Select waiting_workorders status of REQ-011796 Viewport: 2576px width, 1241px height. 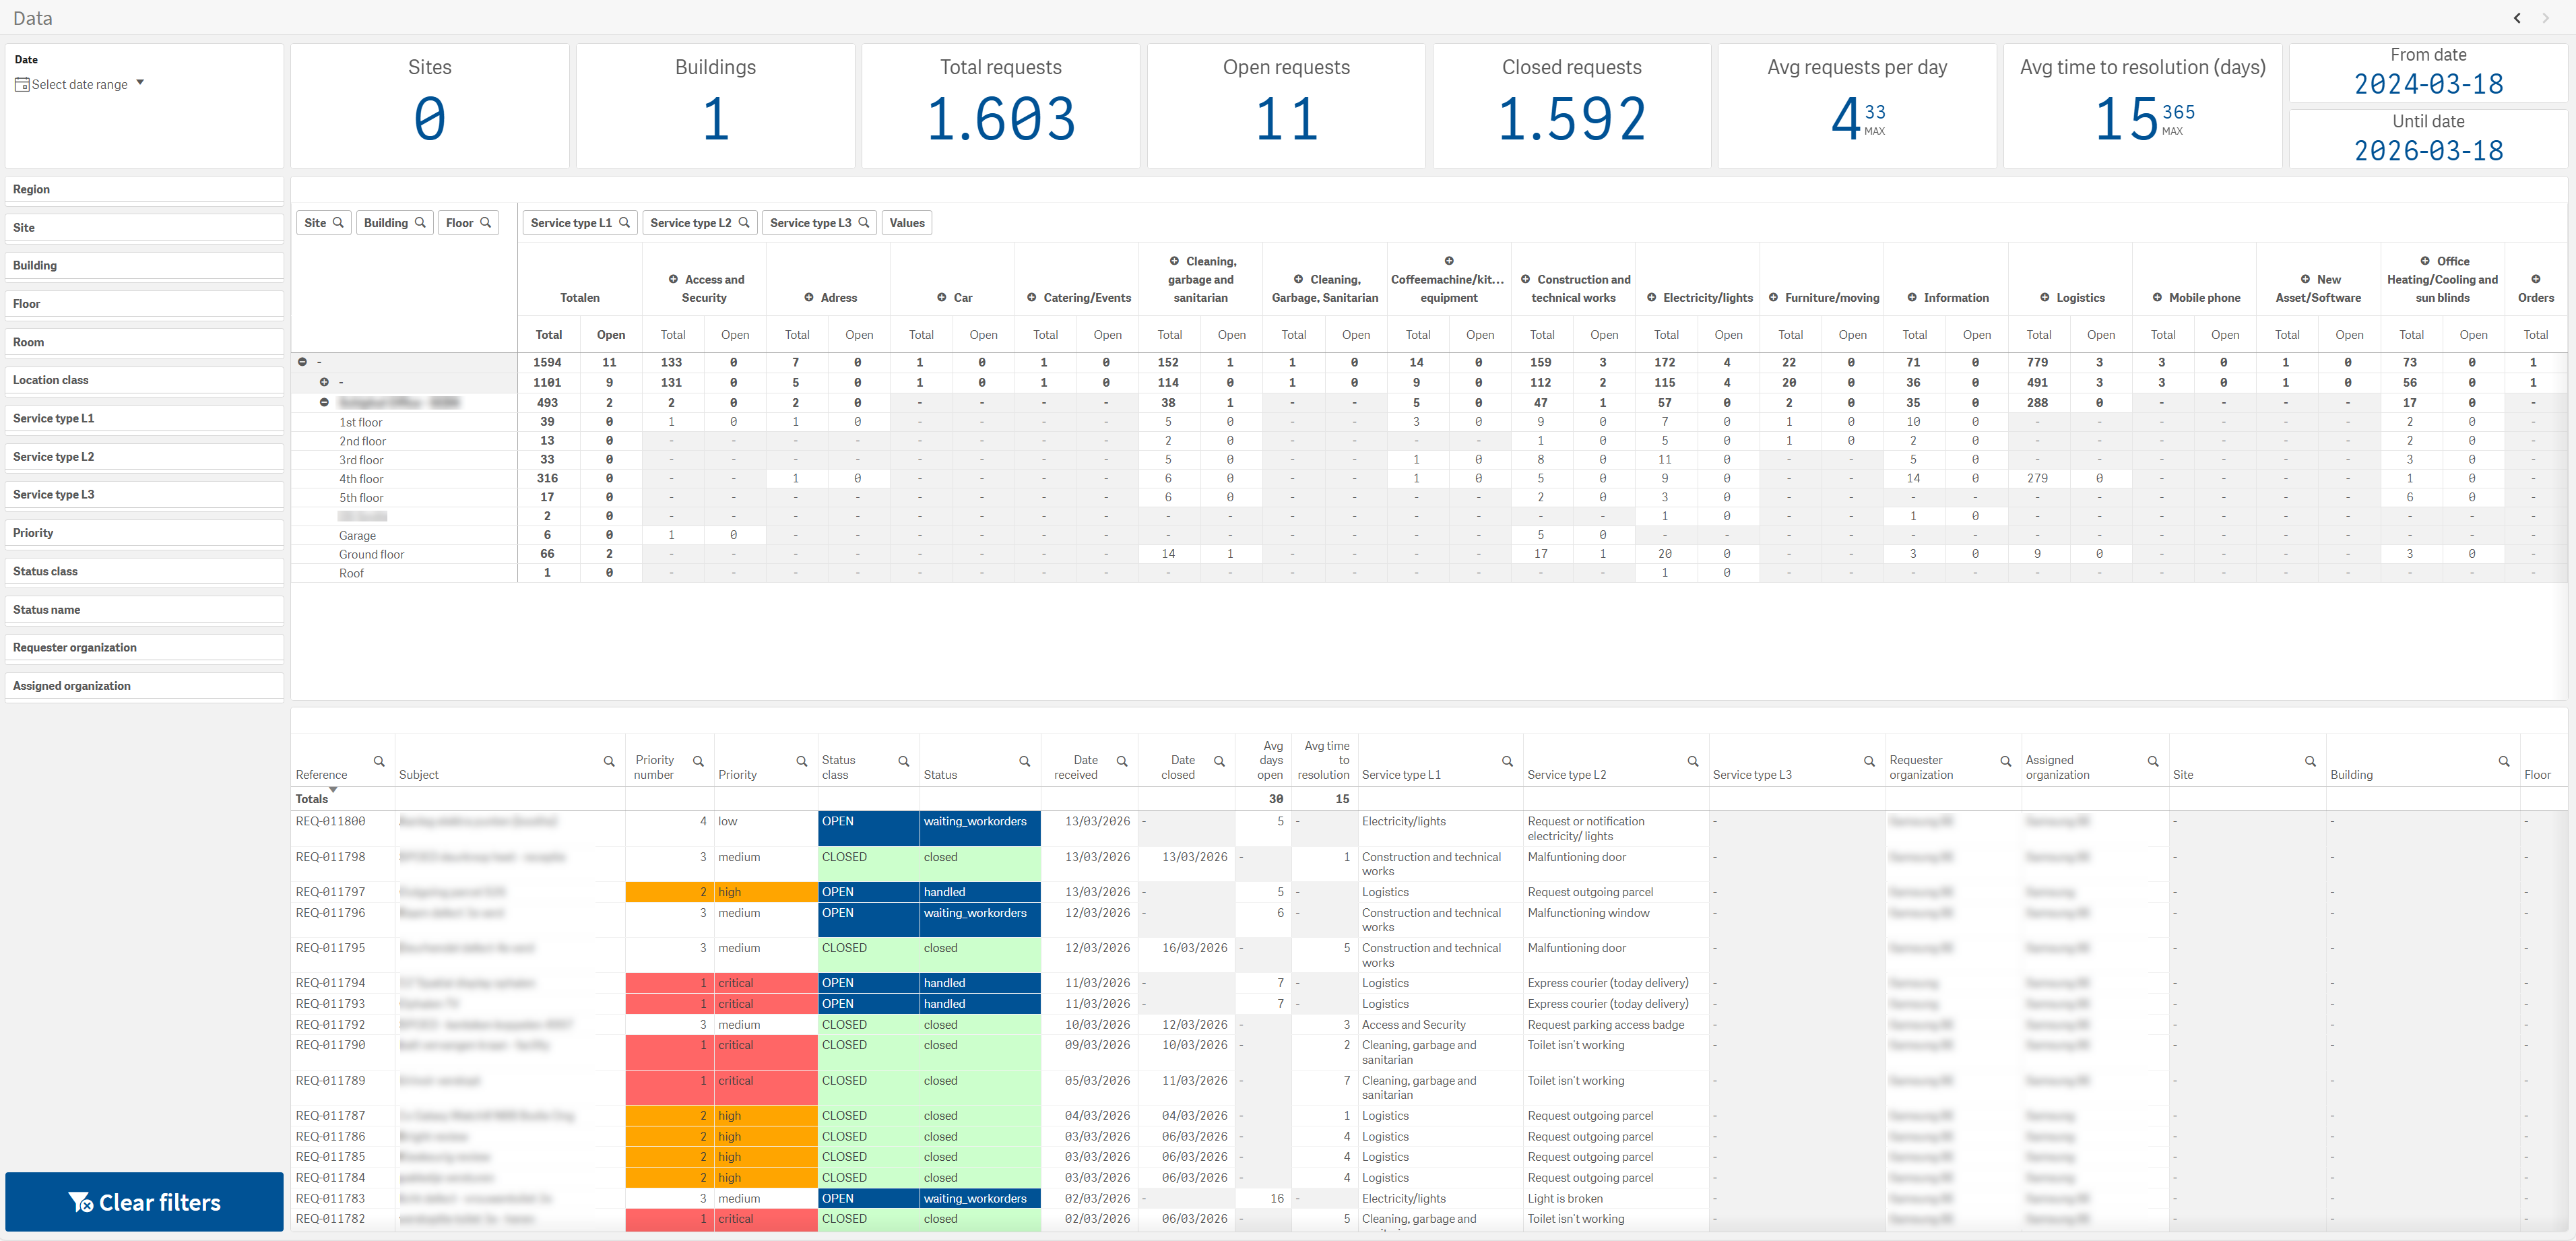980,920
